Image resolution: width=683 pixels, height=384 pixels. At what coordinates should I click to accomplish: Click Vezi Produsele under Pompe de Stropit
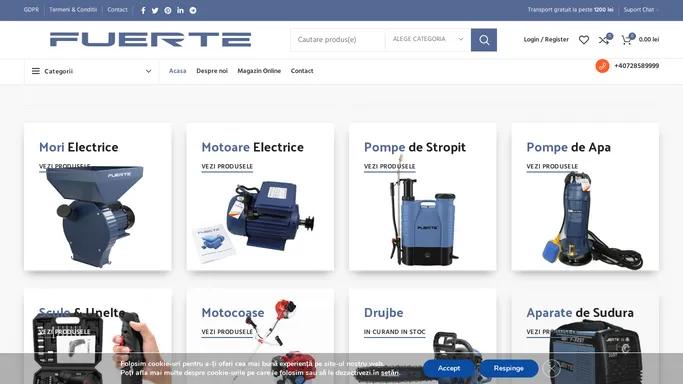[x=389, y=167]
